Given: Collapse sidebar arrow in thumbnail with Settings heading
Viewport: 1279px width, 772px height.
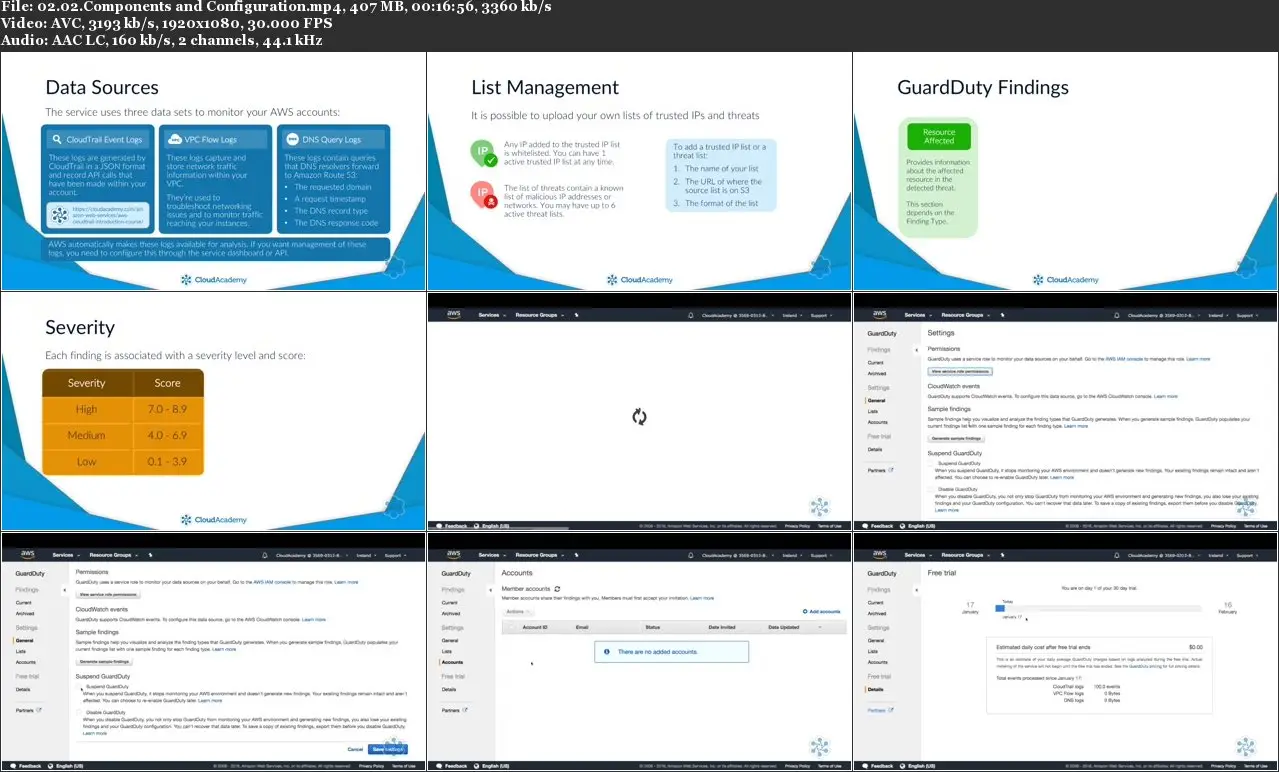Looking at the screenshot, I should point(917,350).
